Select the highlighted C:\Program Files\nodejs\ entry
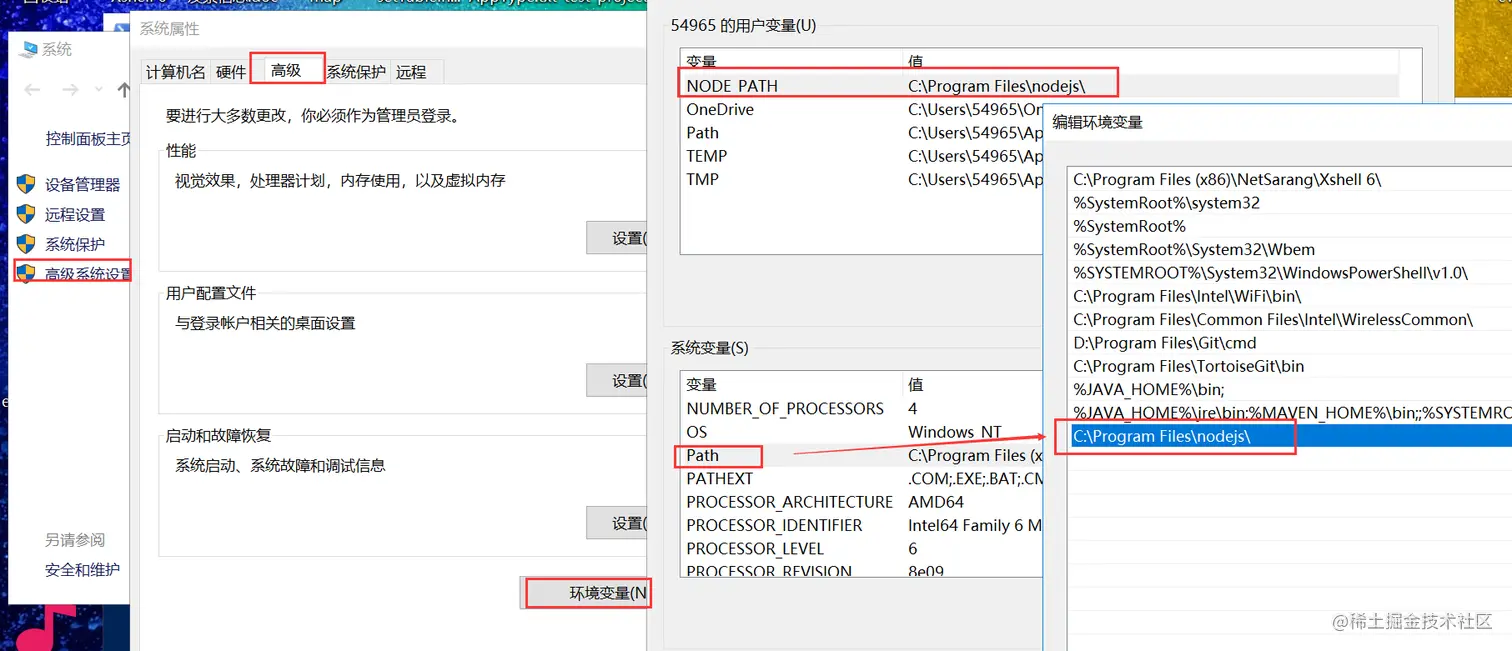The image size is (1512, 651). coord(1289,437)
